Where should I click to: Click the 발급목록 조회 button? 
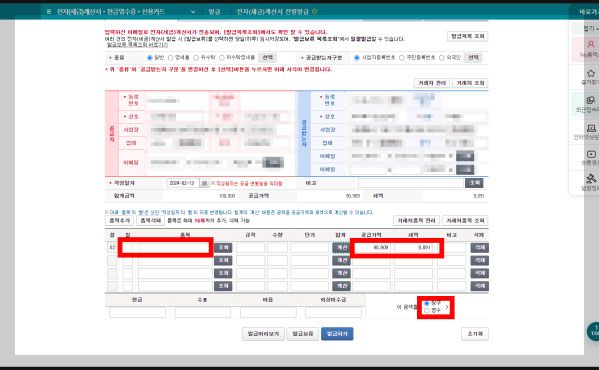468,36
